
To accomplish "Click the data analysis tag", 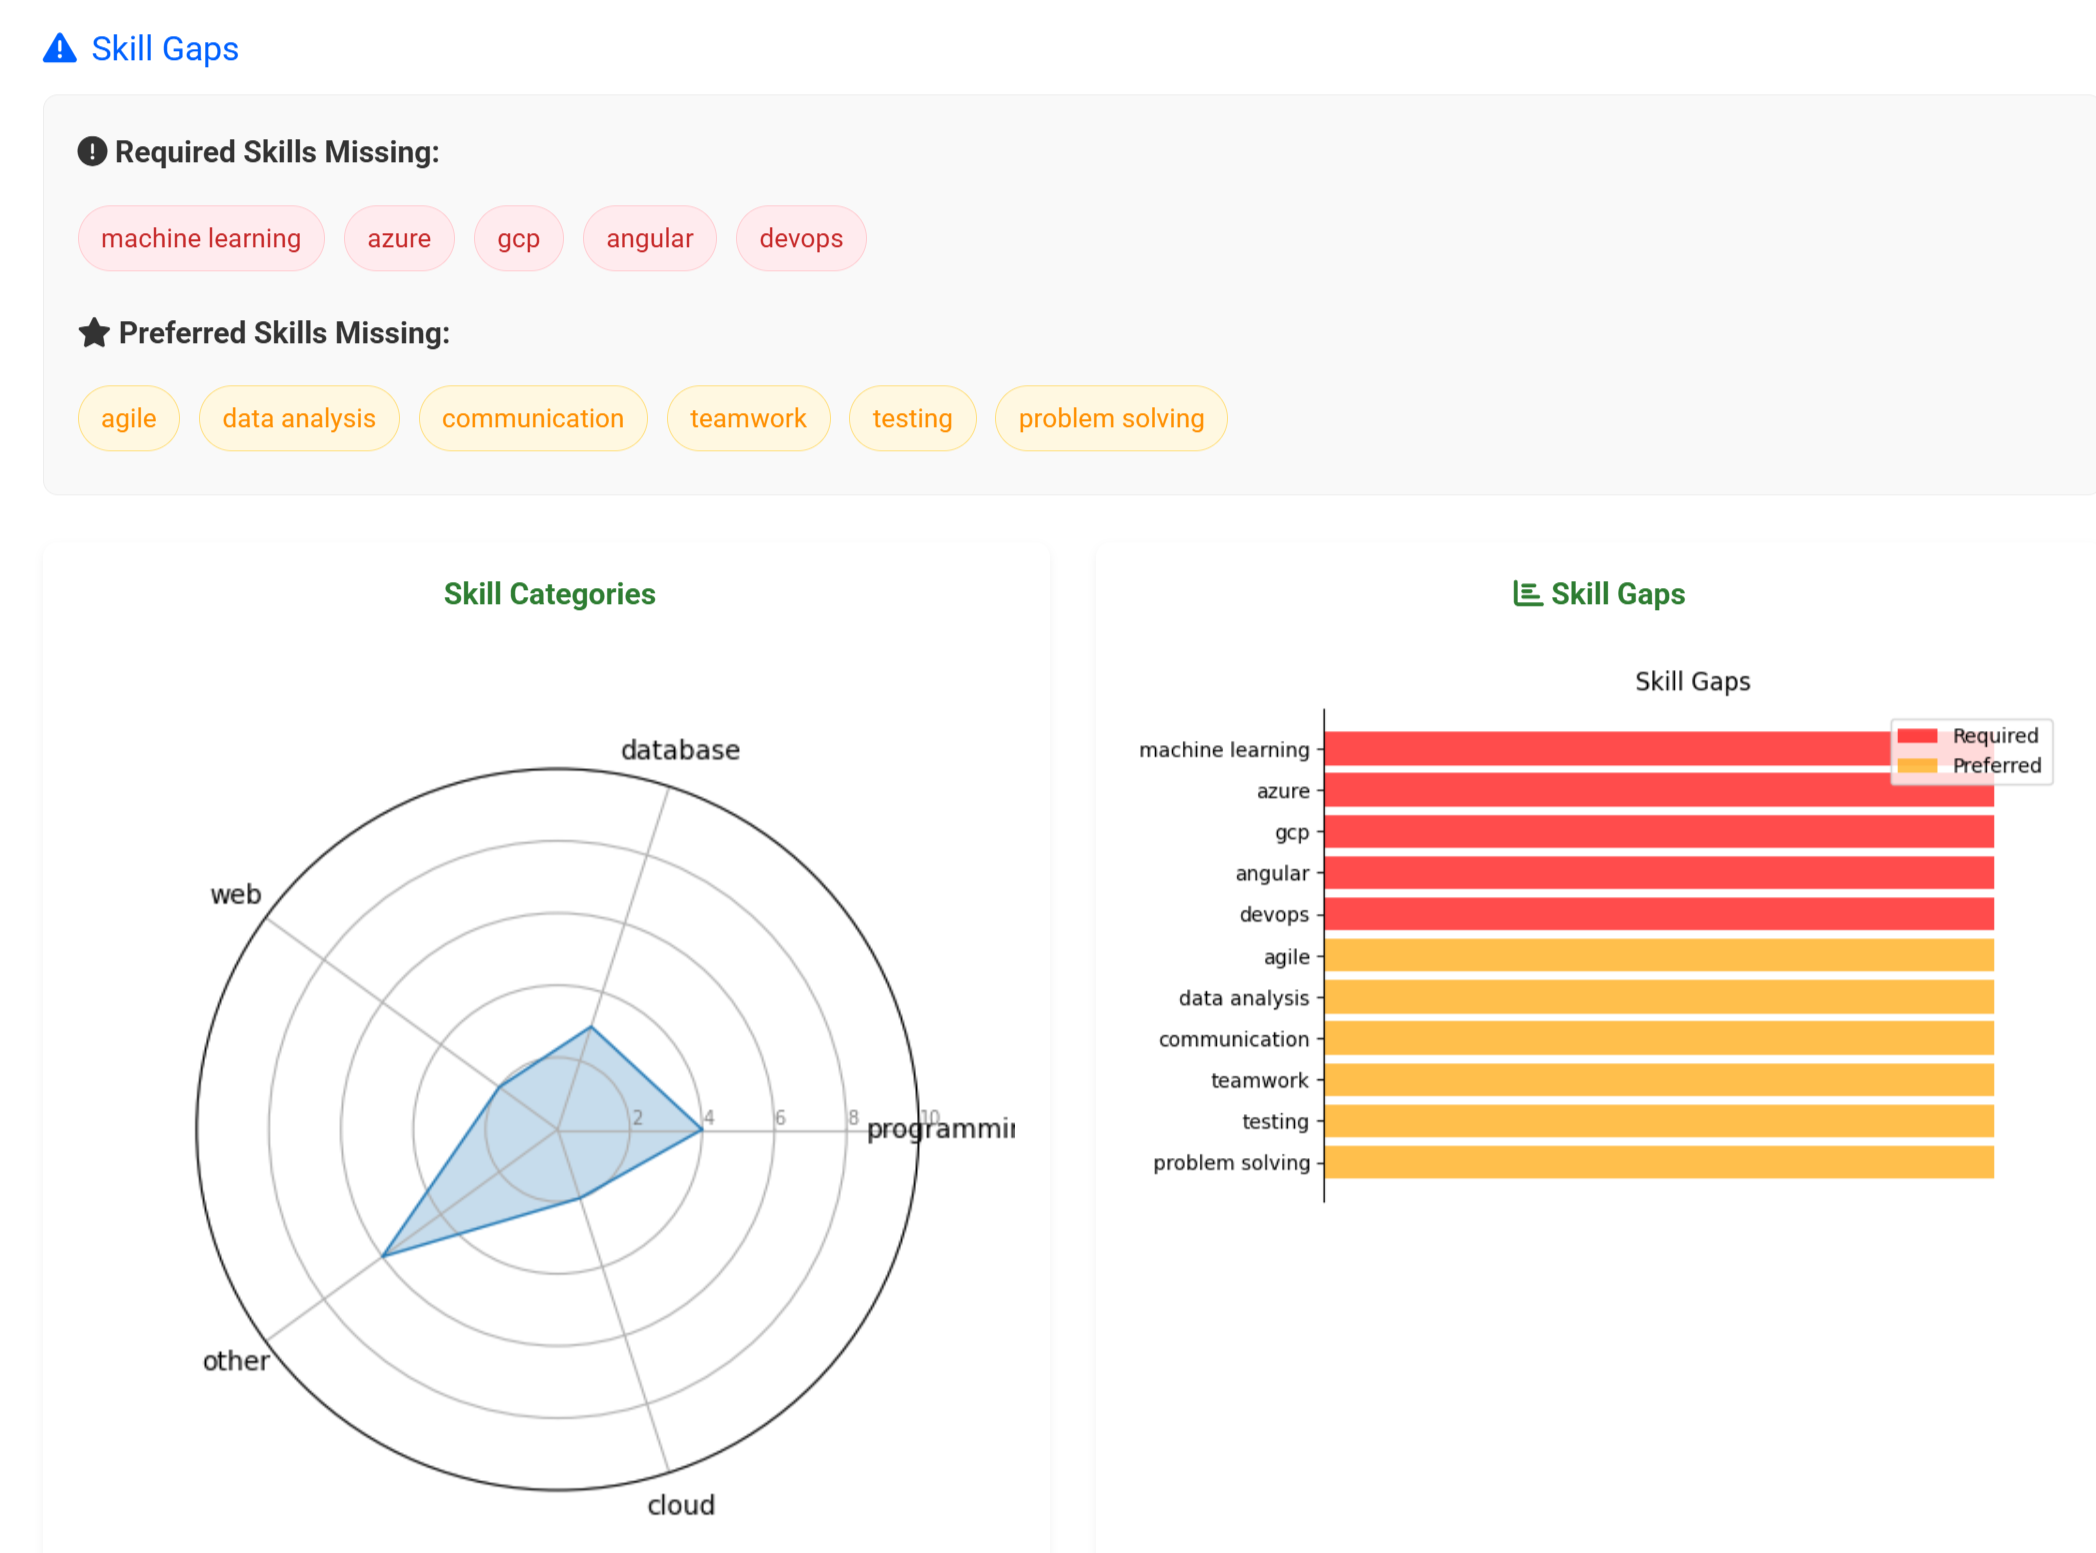I will (x=298, y=418).
